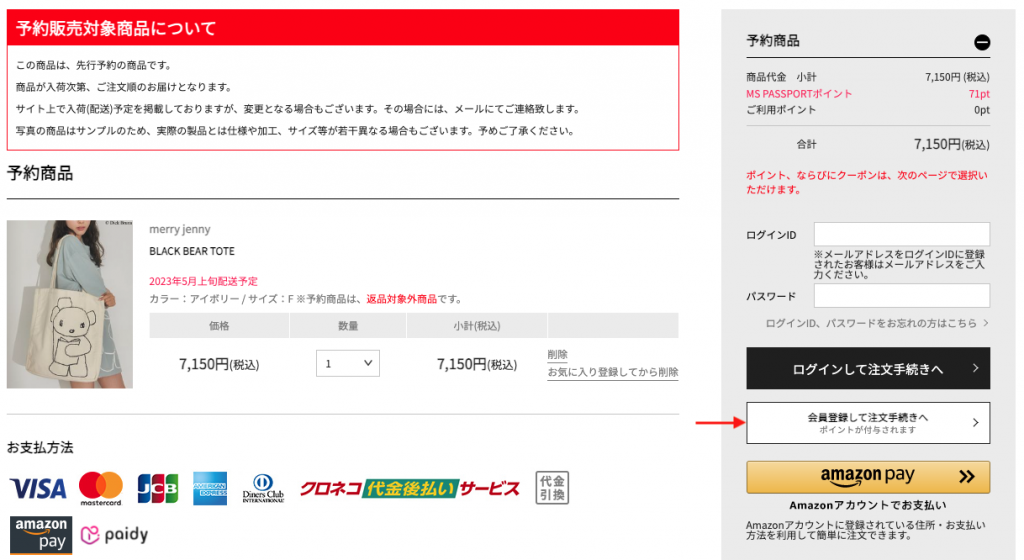Click the cash on delivery (代金引換) icon
Viewport: 1024px width, 560px height.
tap(552, 488)
